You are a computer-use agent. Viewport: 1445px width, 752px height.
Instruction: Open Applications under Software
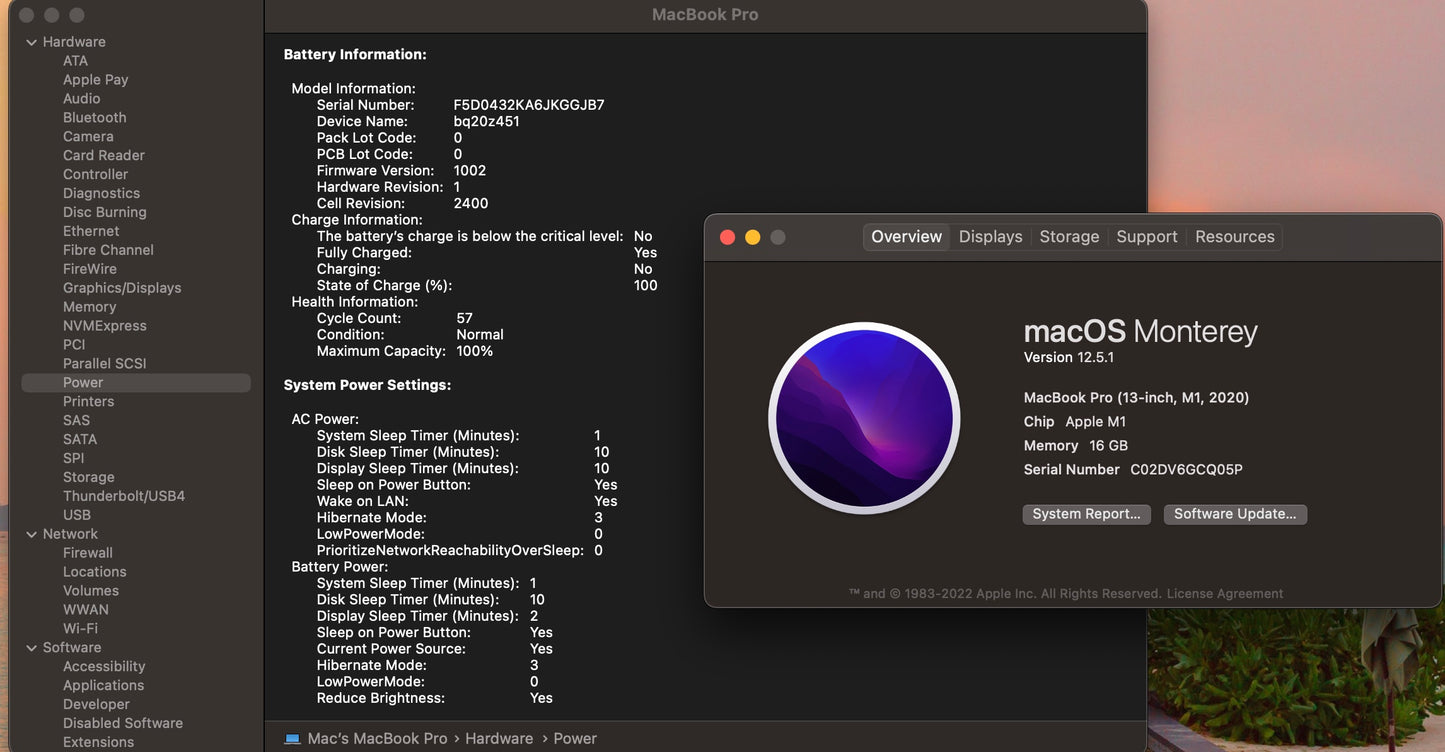[x=103, y=686]
